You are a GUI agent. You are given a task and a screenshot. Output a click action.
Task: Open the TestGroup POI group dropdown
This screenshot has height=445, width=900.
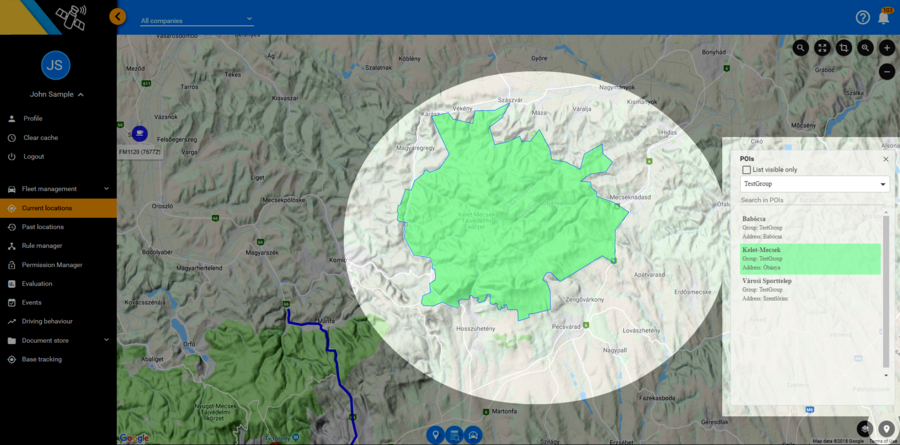(x=815, y=184)
